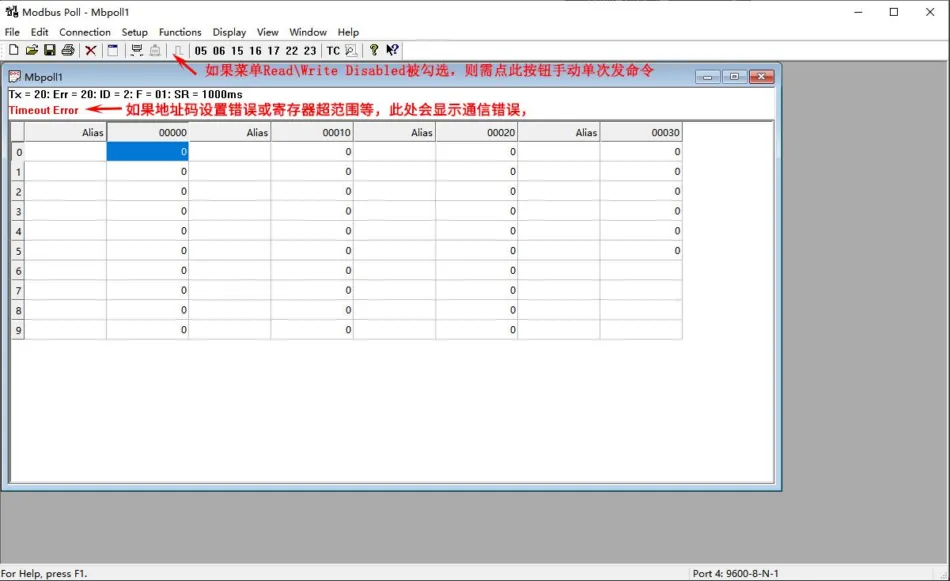Click the red X delete icon
Screen dimensions: 950x581
click(x=91, y=50)
